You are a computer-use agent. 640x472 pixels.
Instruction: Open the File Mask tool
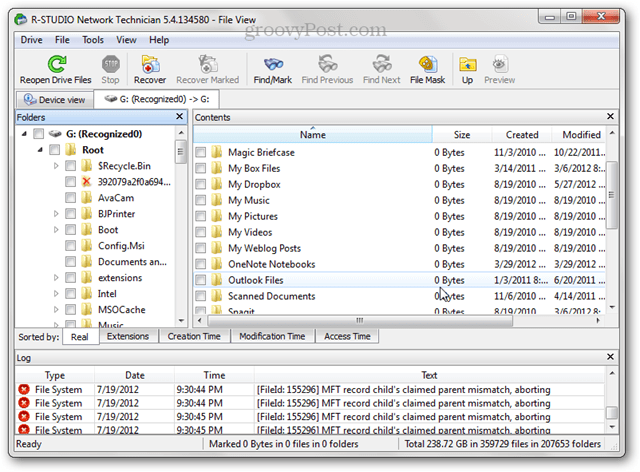pyautogui.click(x=428, y=64)
